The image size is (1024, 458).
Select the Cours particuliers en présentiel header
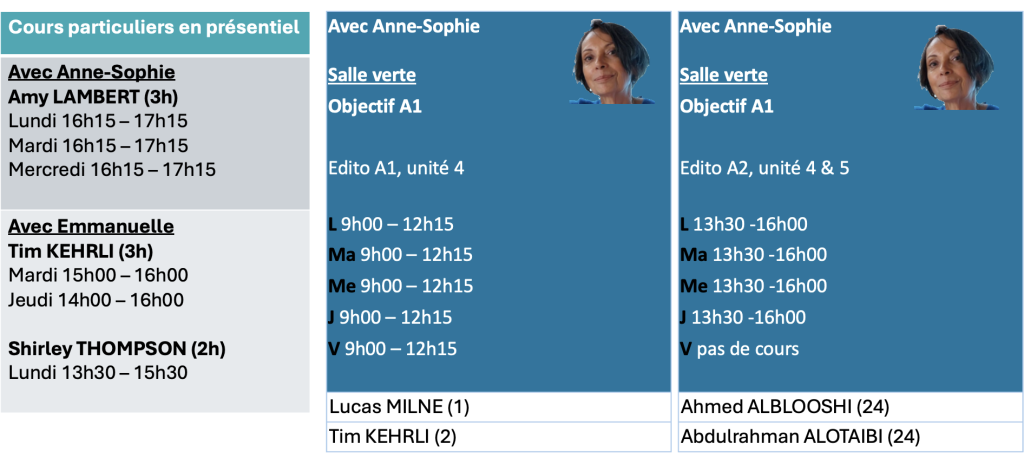click(154, 28)
